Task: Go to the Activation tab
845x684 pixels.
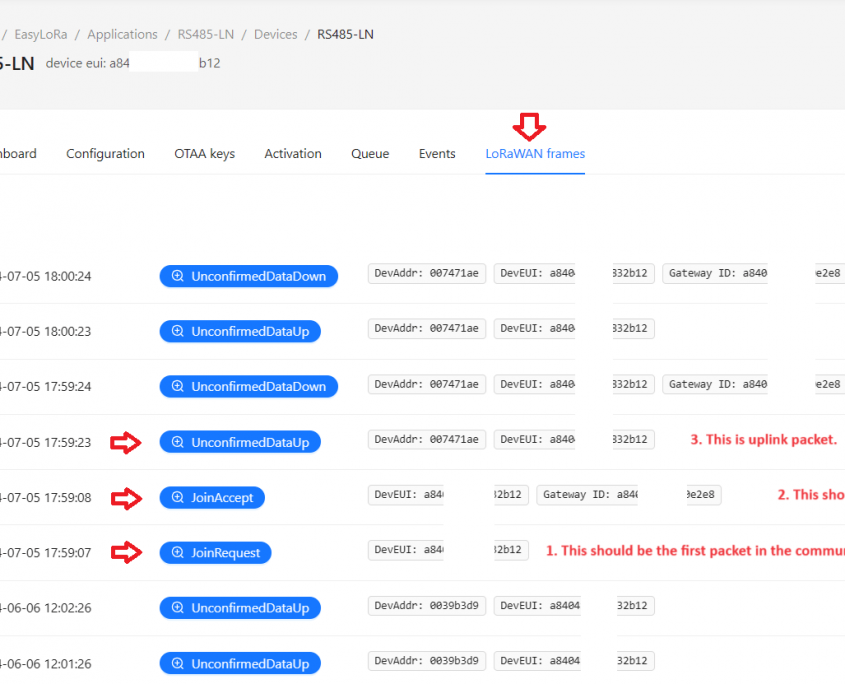Action: pyautogui.click(x=293, y=154)
